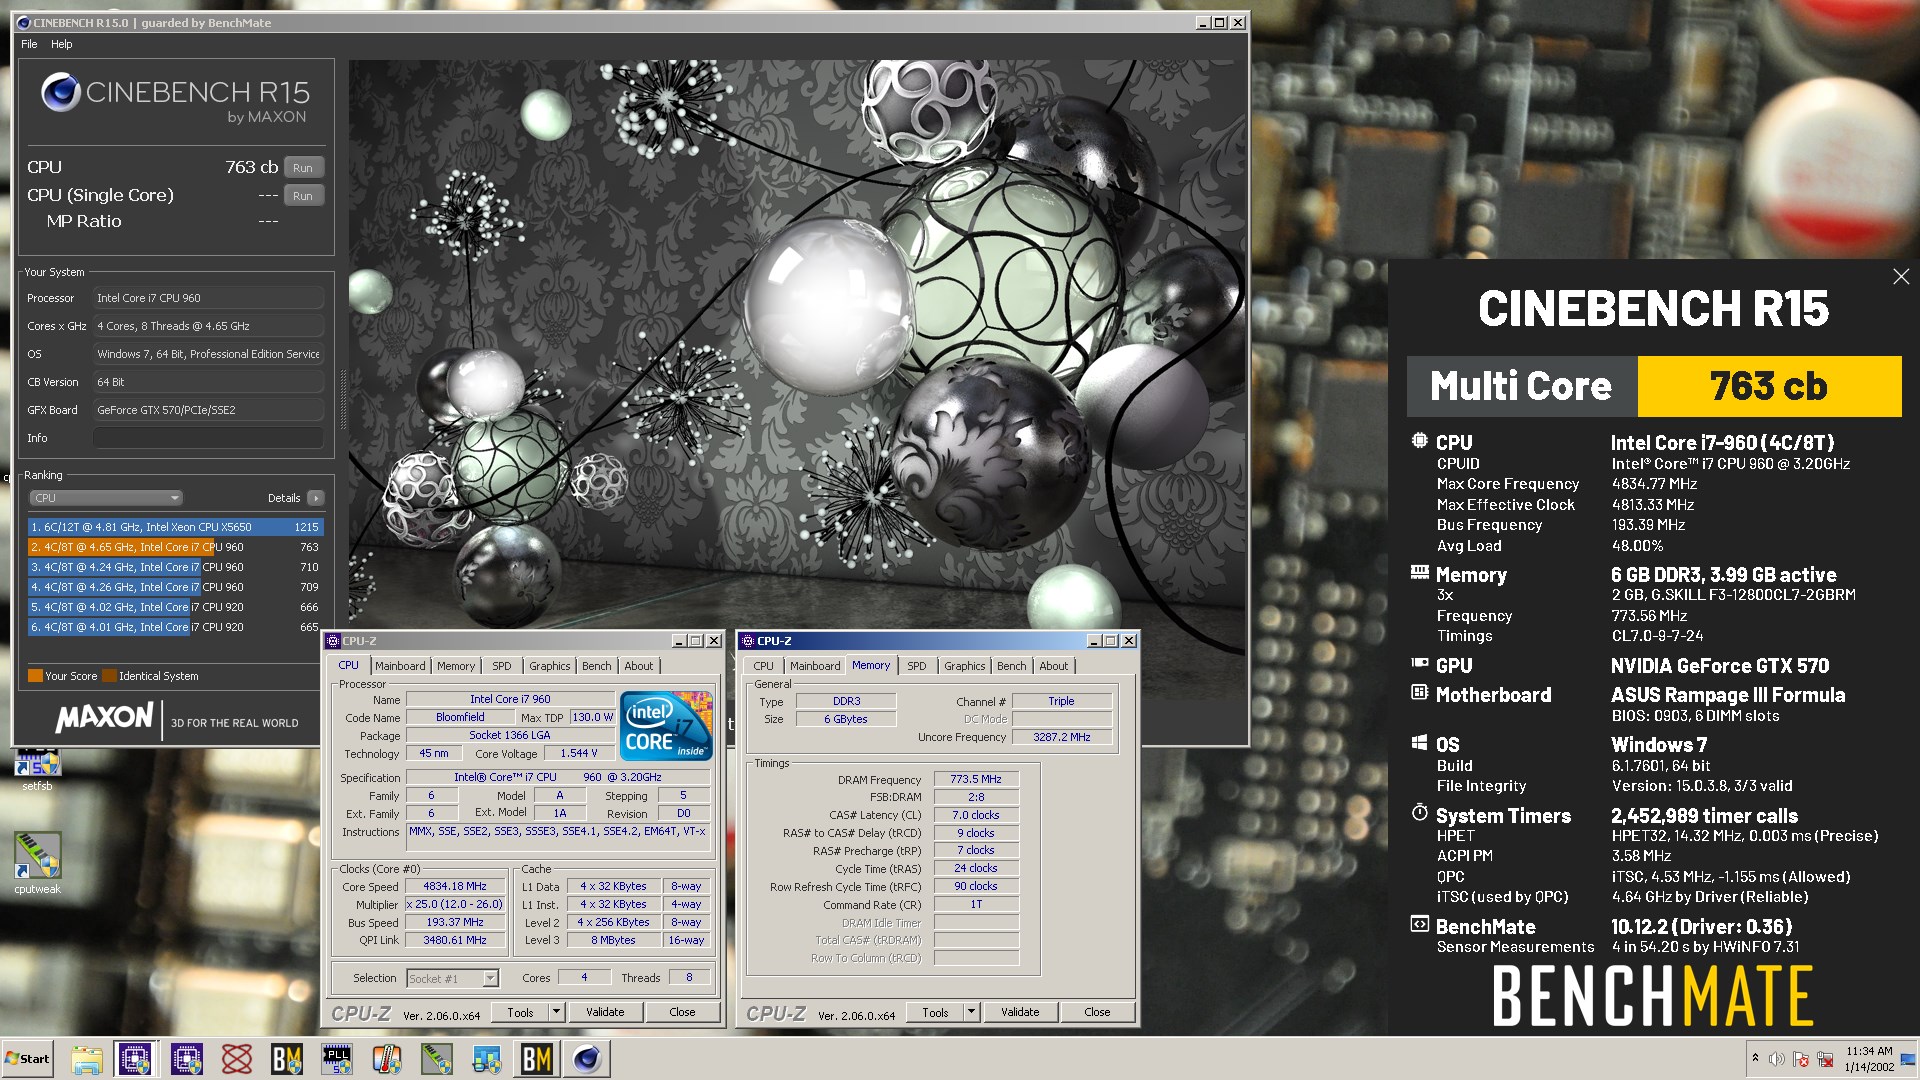Select ranking row 4C/8T @ 4.24 GHz 710
This screenshot has width=1920, height=1080.
(175, 567)
